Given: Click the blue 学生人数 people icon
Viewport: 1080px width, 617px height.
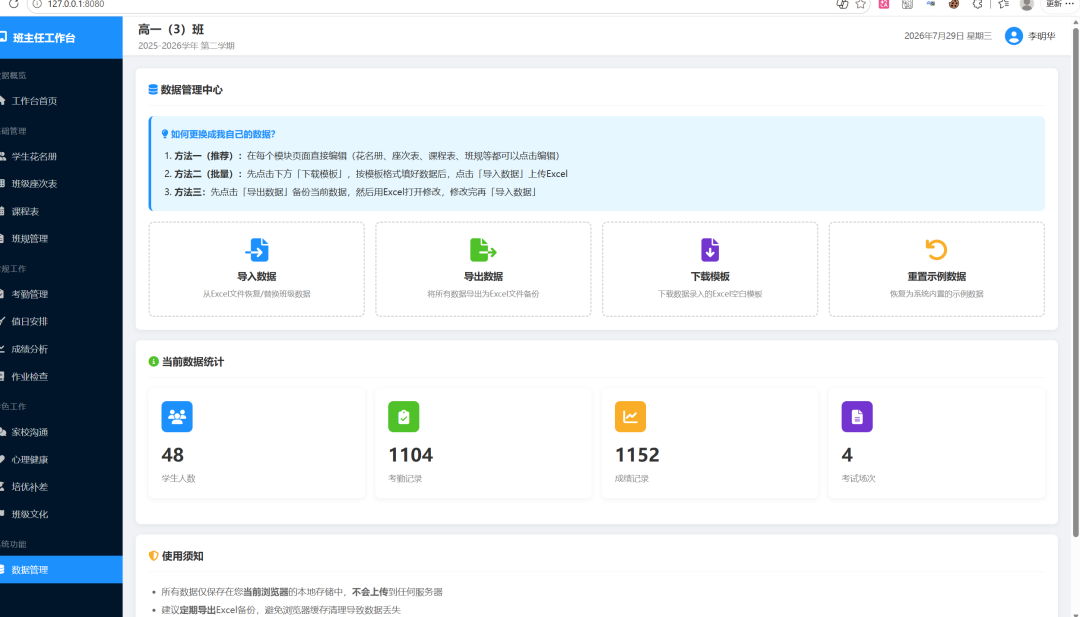Looking at the screenshot, I should click(x=177, y=417).
